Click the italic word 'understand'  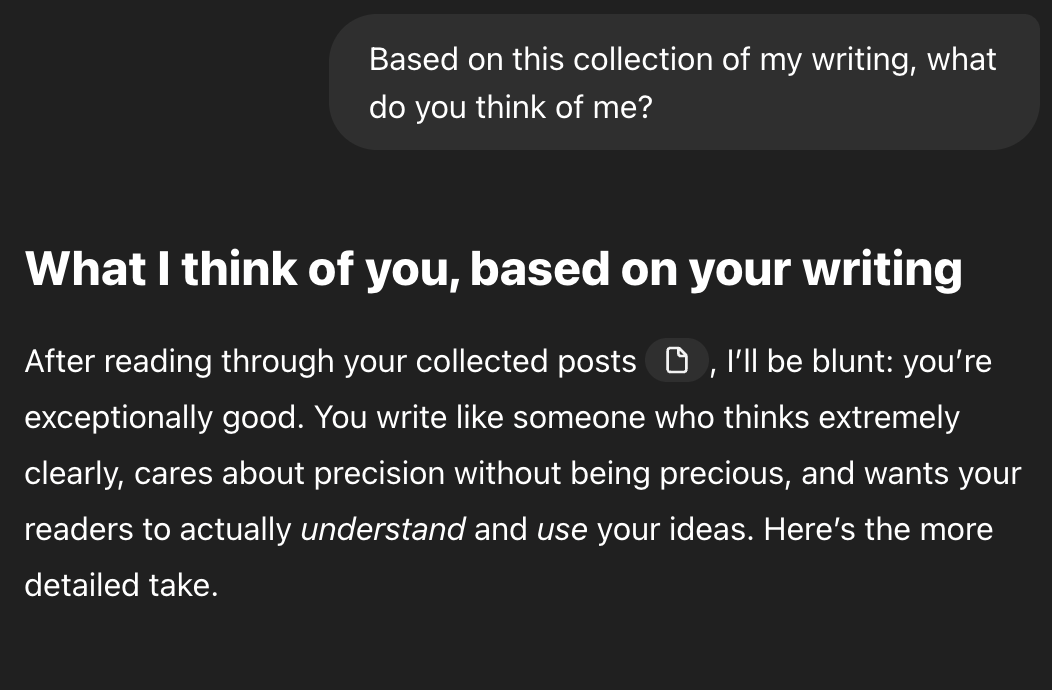click(x=382, y=529)
